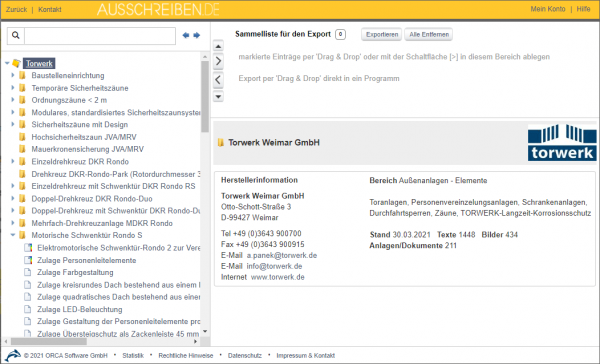Remove entries with the < button
600x364 pixels.
coord(218,80)
